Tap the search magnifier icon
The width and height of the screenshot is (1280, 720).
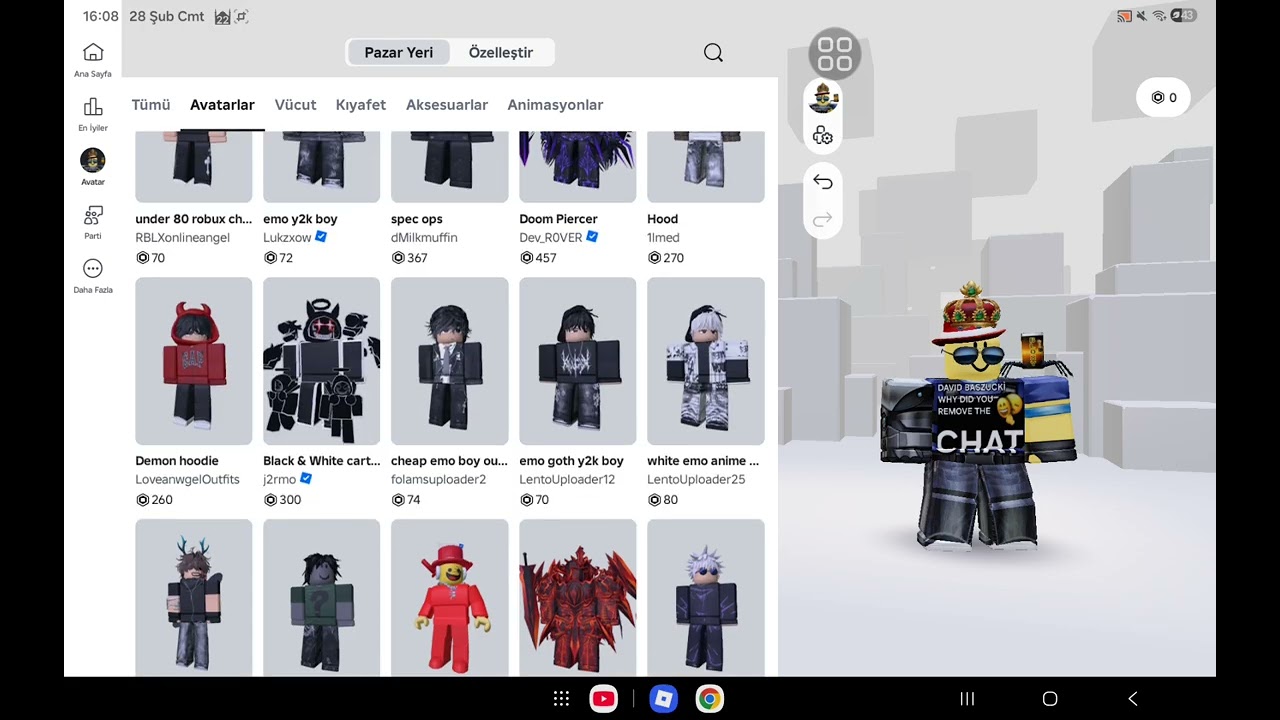[713, 53]
